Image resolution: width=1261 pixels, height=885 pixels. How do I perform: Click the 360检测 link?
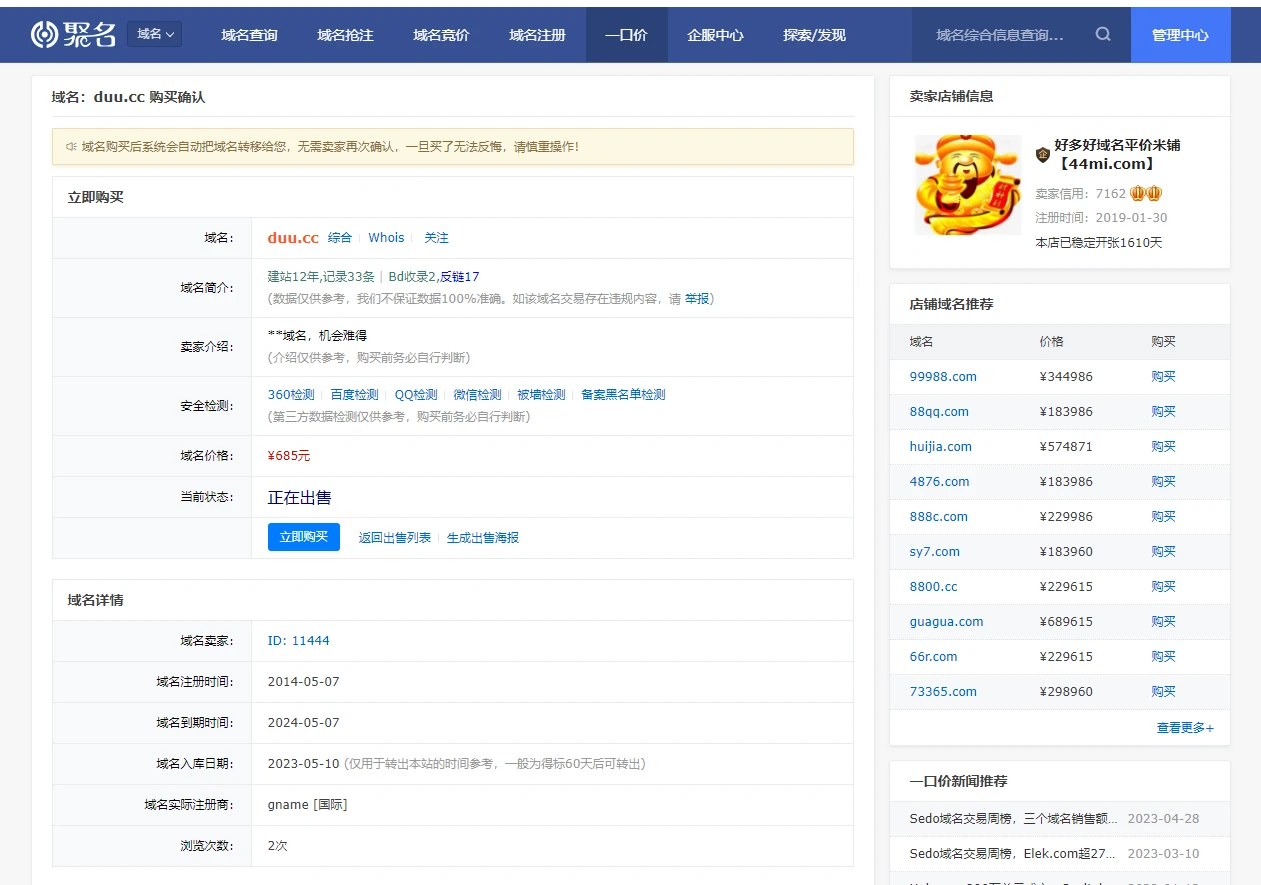[291, 395]
